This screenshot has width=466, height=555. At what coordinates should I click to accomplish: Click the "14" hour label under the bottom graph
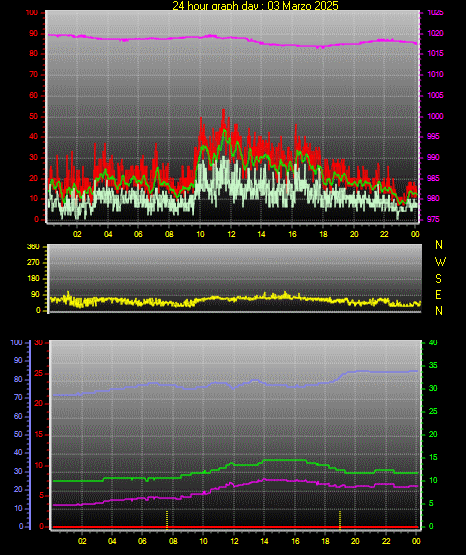(x=264, y=541)
